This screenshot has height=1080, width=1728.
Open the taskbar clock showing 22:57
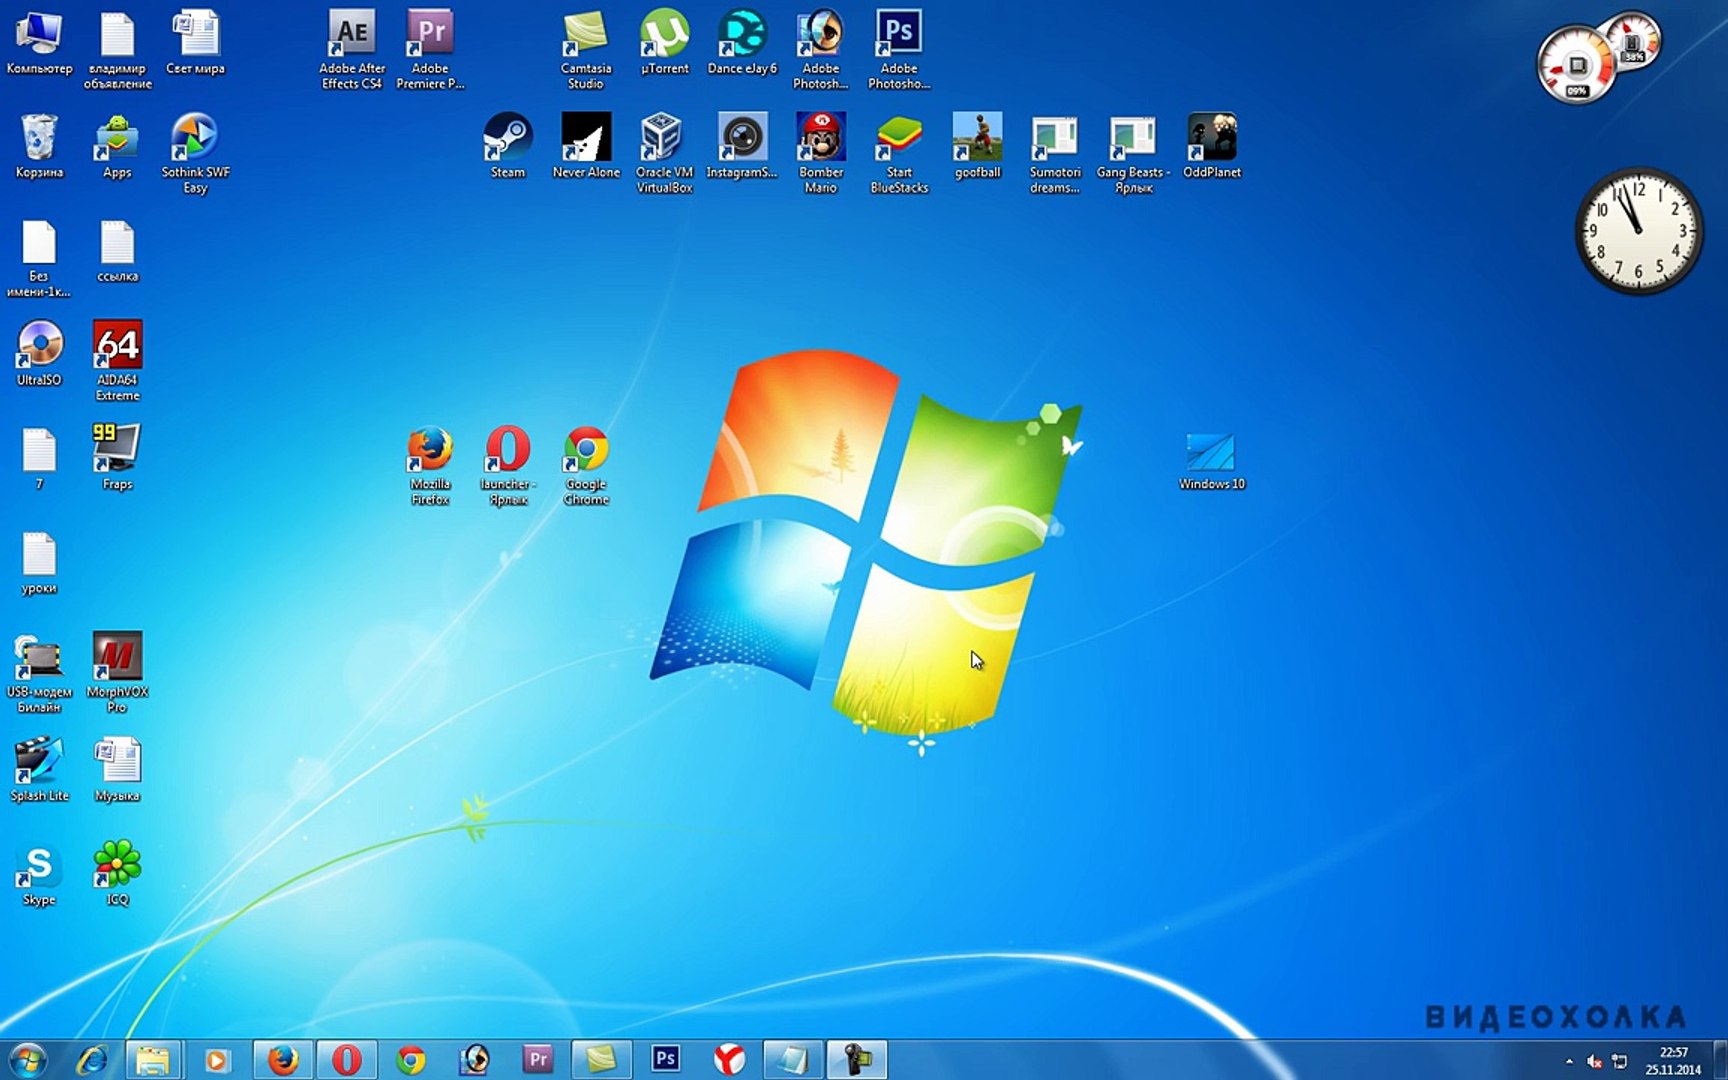pos(1673,1060)
